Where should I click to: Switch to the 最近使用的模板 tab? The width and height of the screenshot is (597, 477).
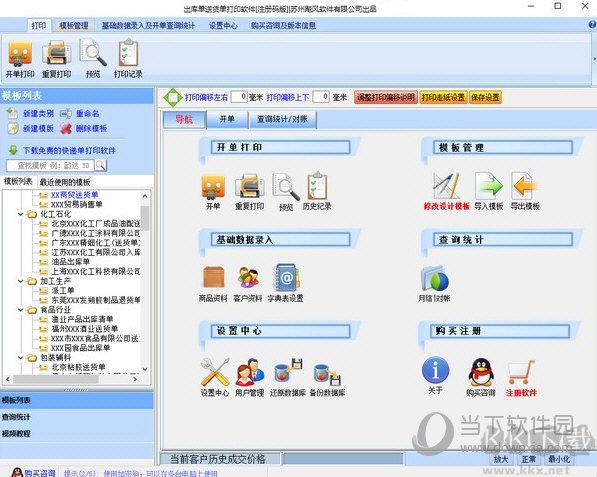point(65,182)
